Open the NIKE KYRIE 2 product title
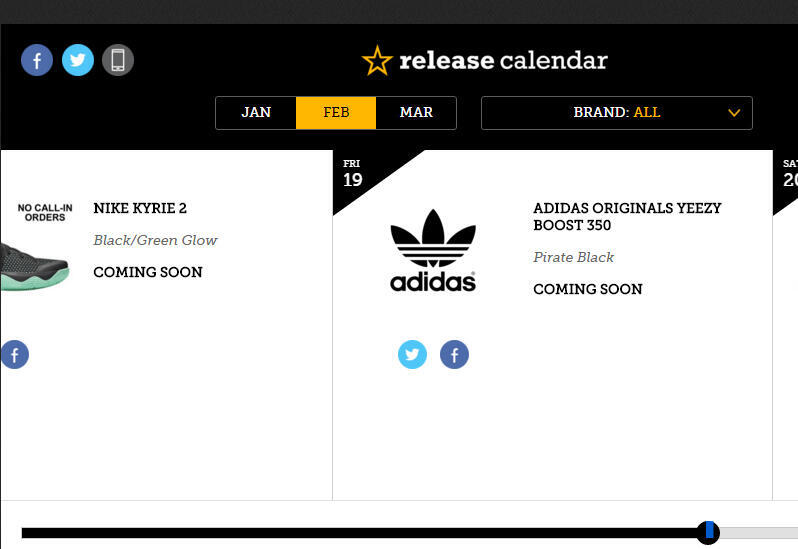Screen dimensions: 798x549 pyautogui.click(x=140, y=208)
